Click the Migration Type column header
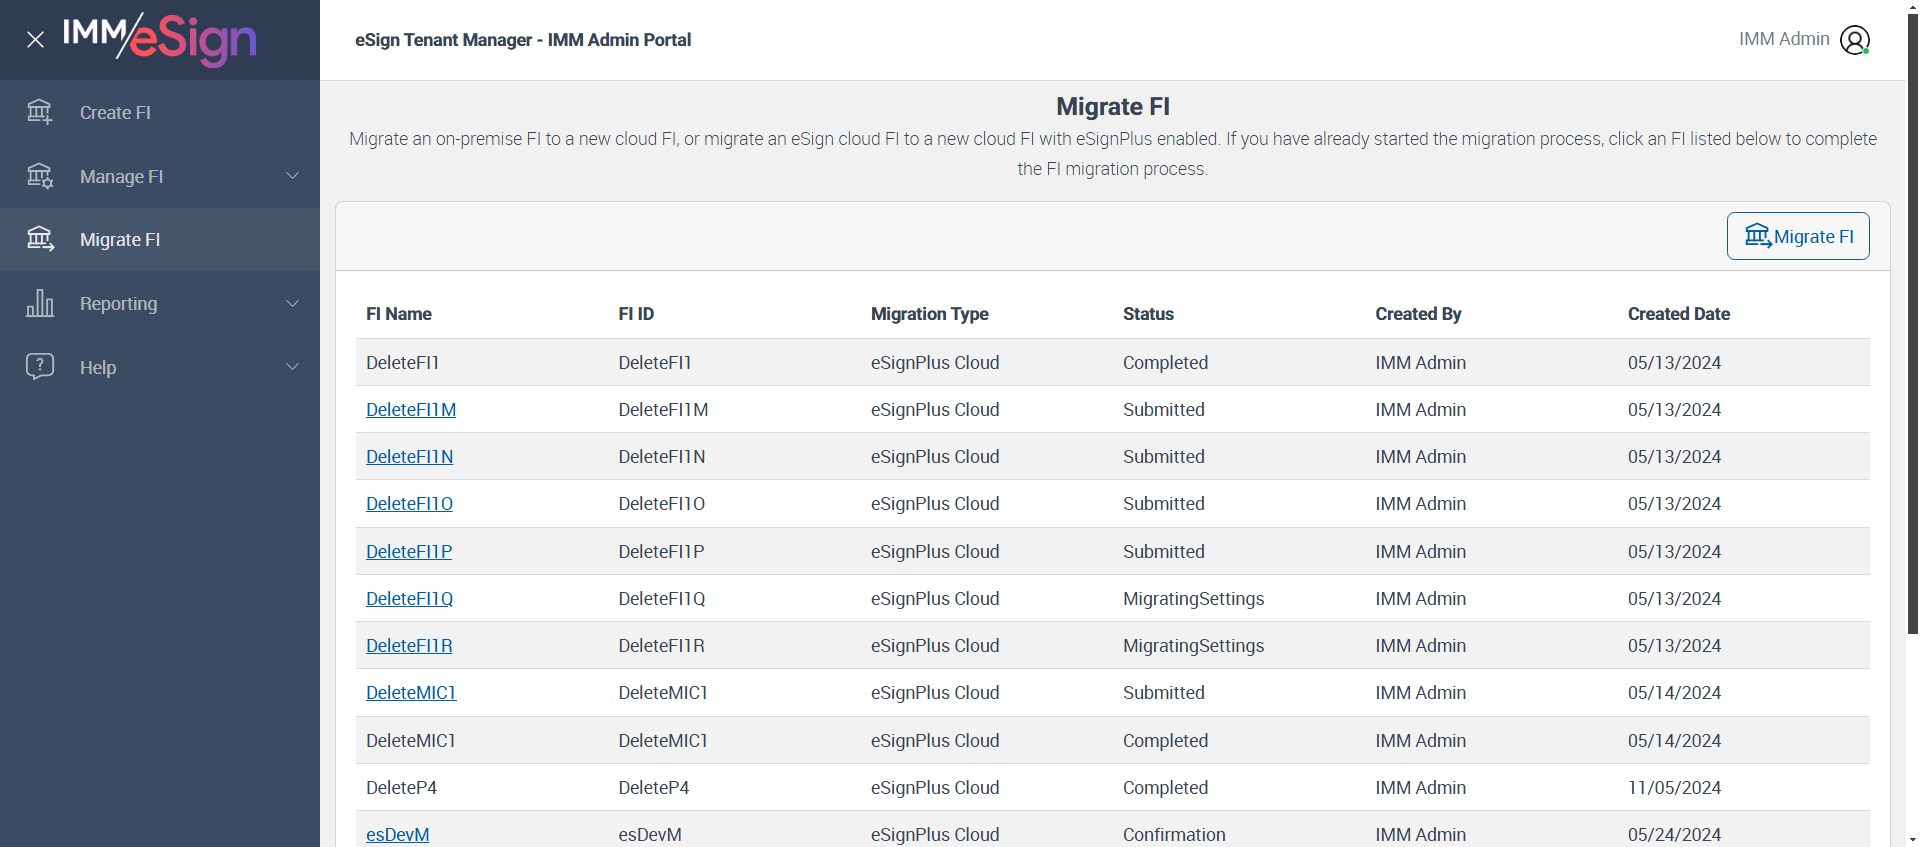The image size is (1920, 847). pos(930,314)
